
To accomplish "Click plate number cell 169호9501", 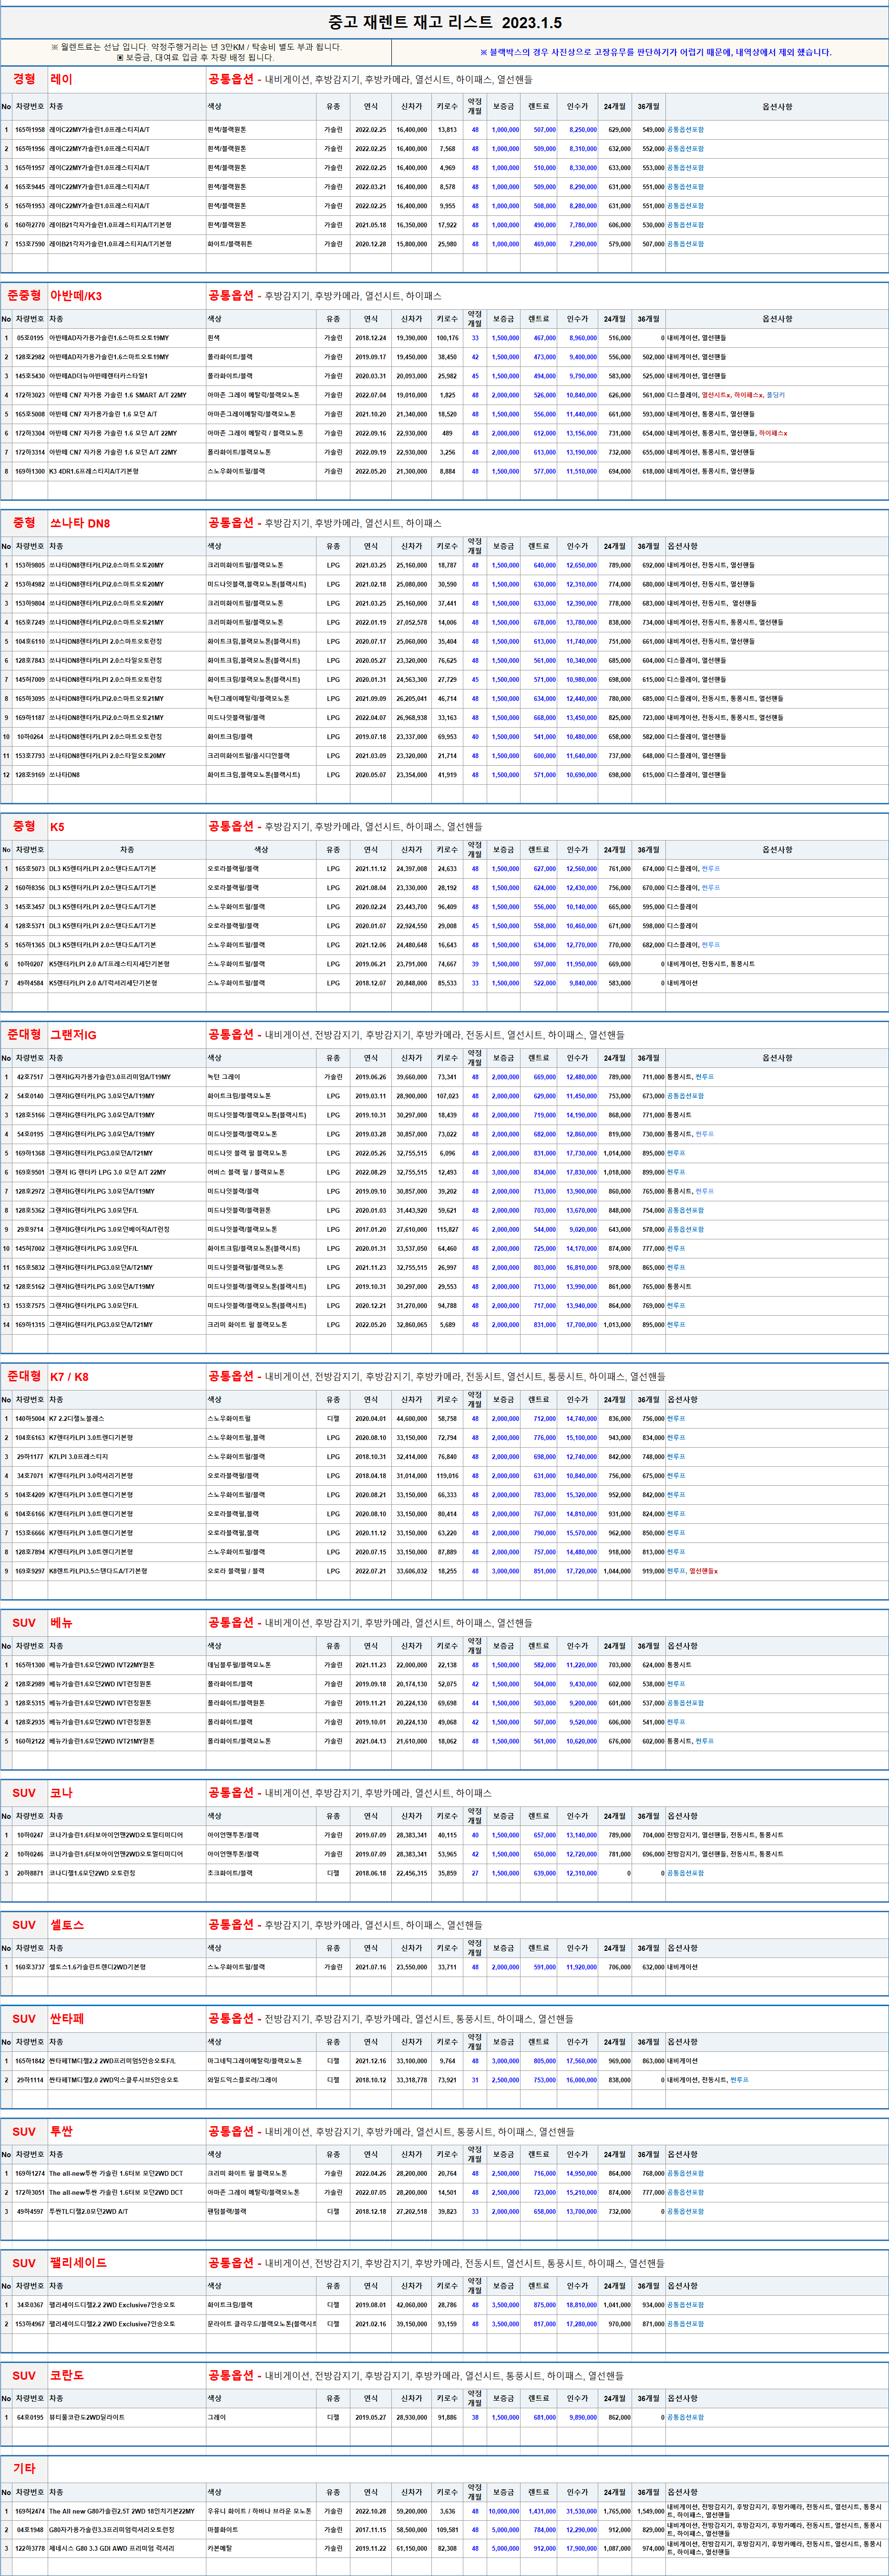I will coord(30,1172).
